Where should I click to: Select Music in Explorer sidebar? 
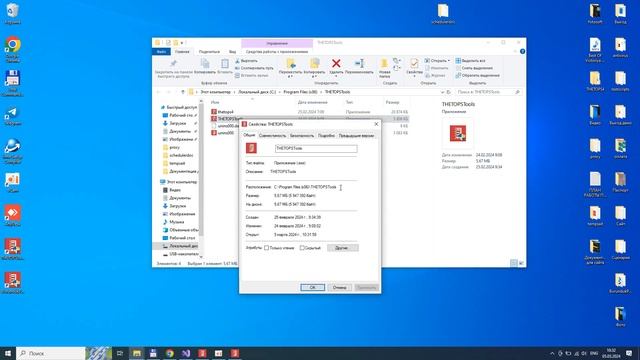click(177, 222)
